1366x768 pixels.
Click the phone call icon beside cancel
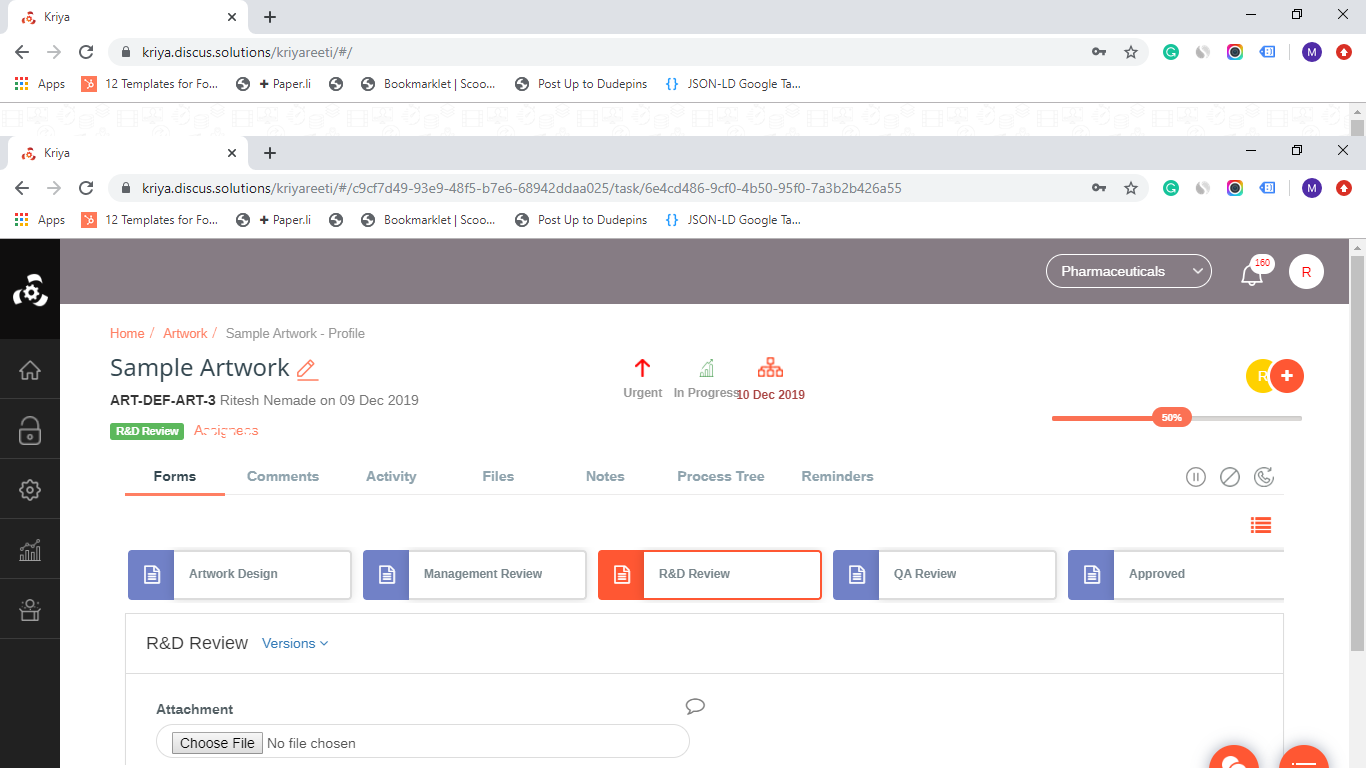pyautogui.click(x=1264, y=477)
